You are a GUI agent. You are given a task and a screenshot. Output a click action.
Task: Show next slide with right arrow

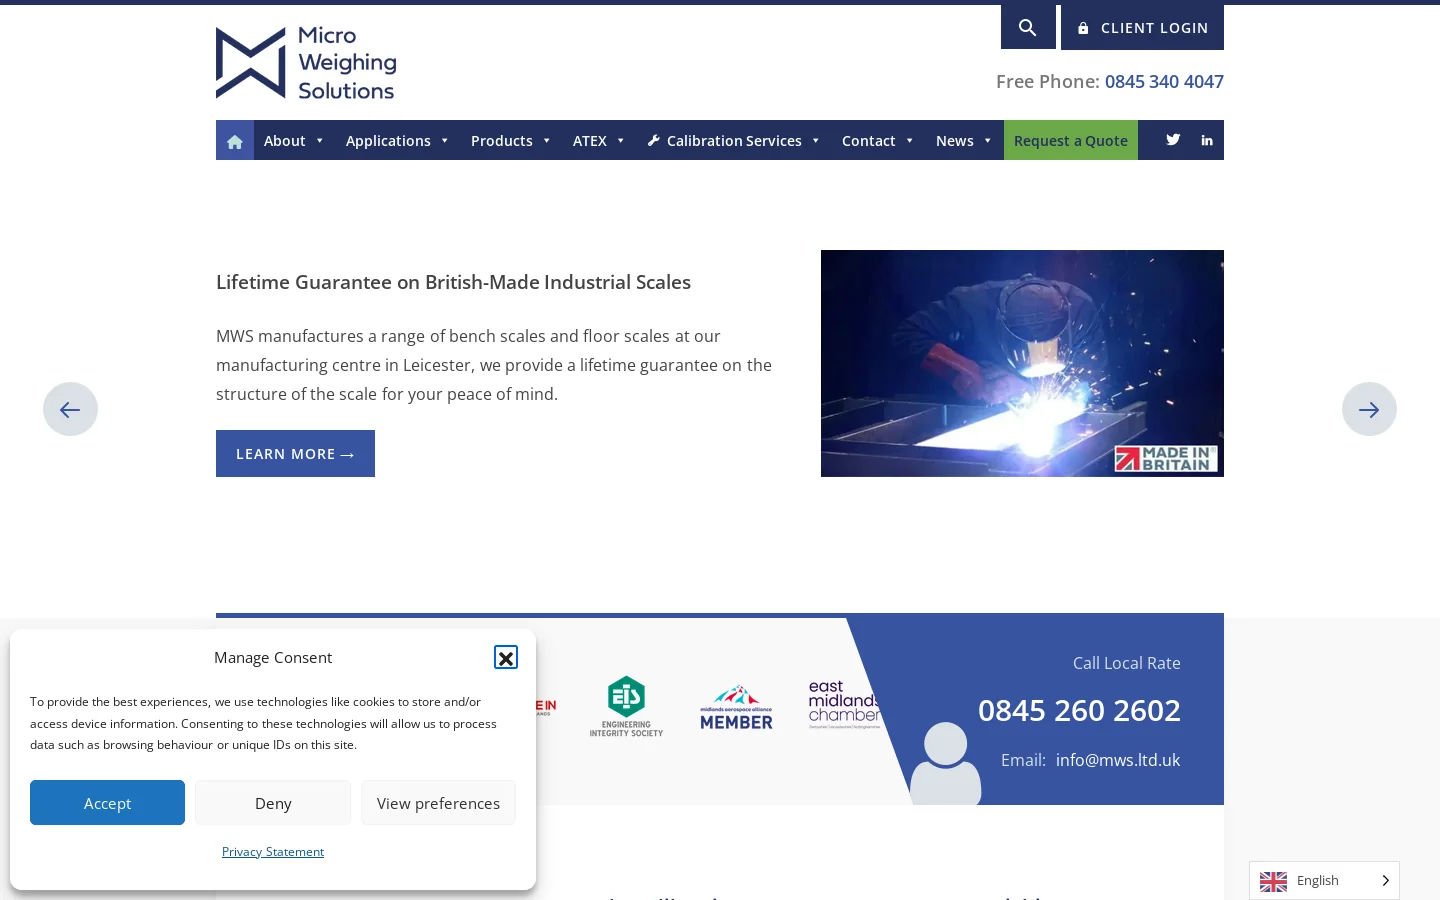click(x=1369, y=409)
